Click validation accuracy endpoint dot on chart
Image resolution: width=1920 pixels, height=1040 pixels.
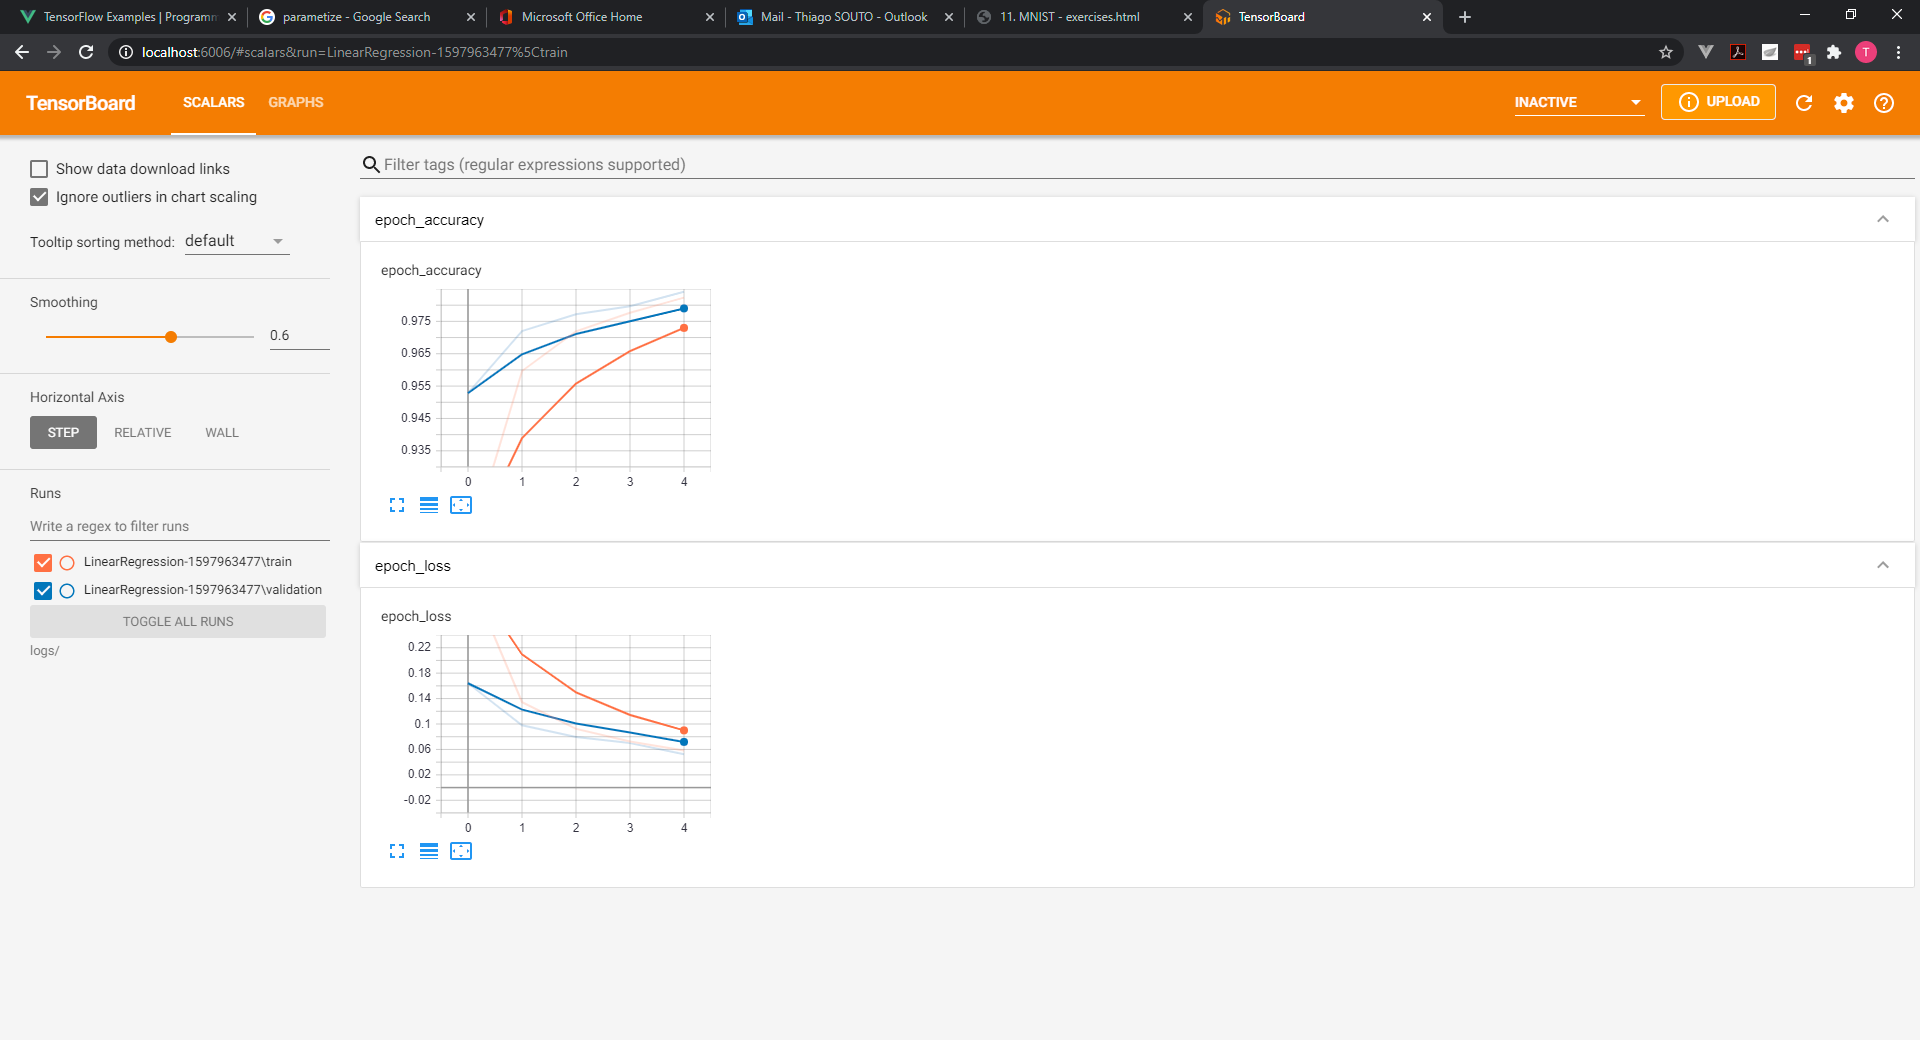coord(684,309)
